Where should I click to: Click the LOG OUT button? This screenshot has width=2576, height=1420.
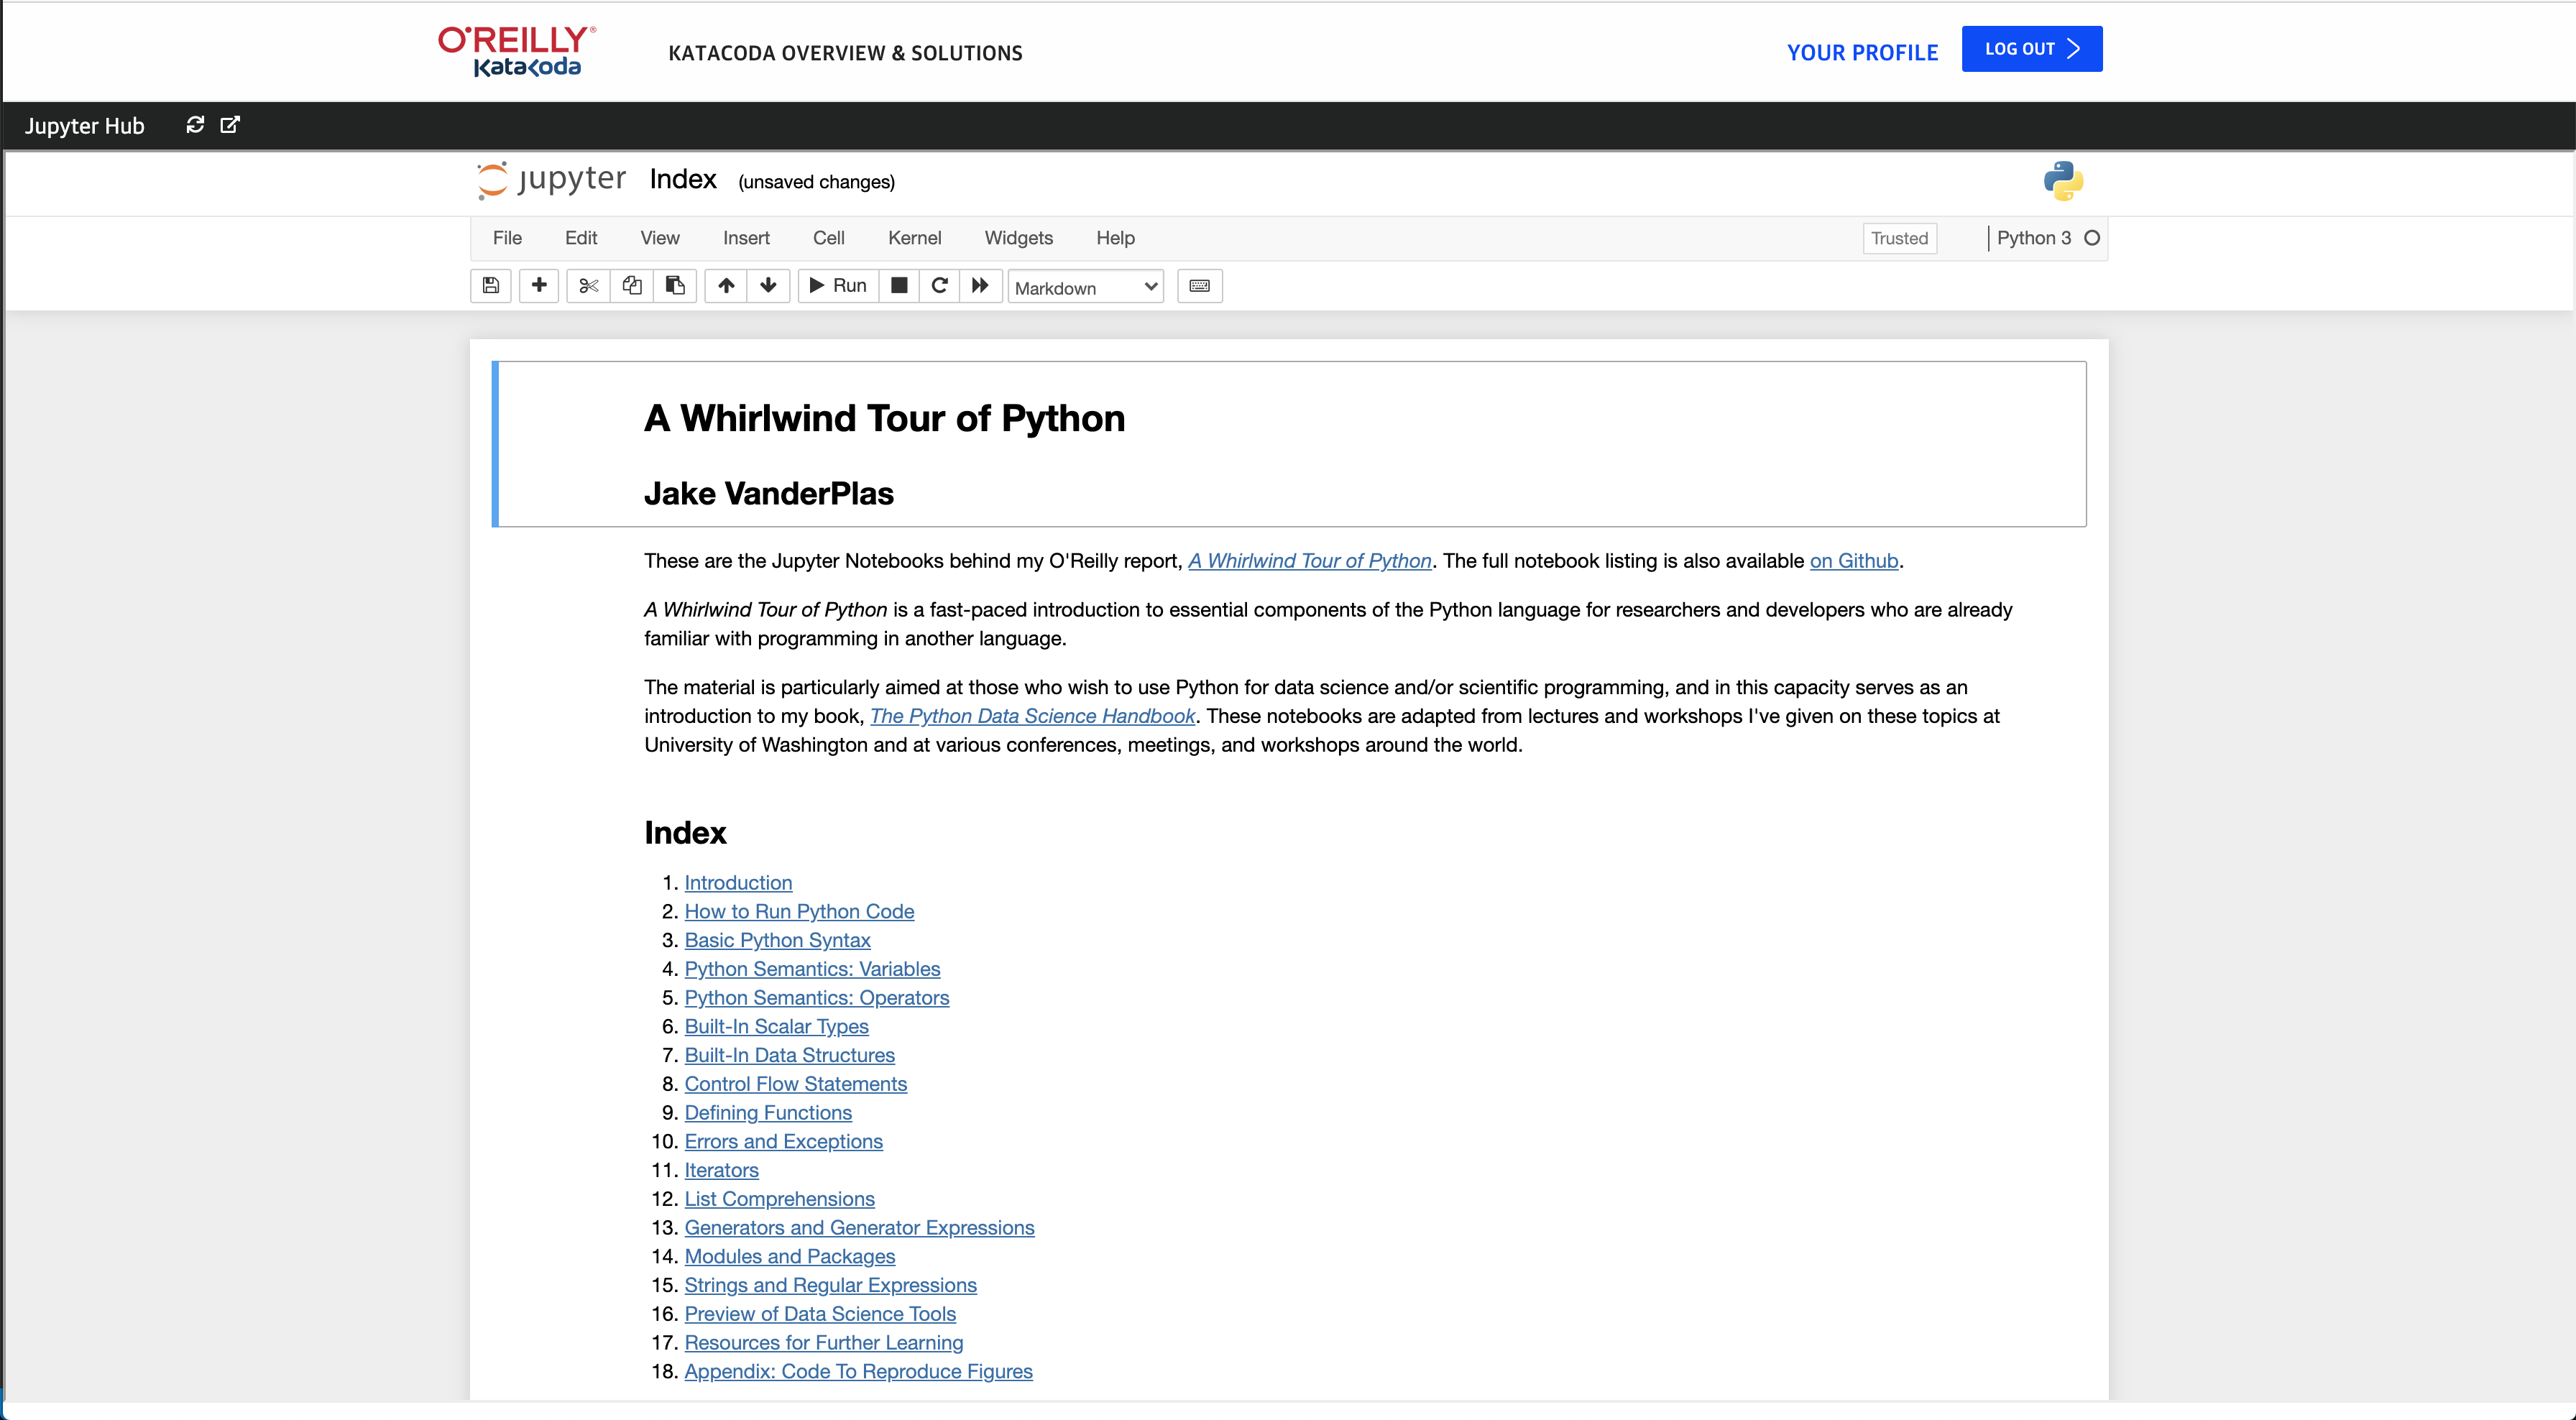(2031, 48)
